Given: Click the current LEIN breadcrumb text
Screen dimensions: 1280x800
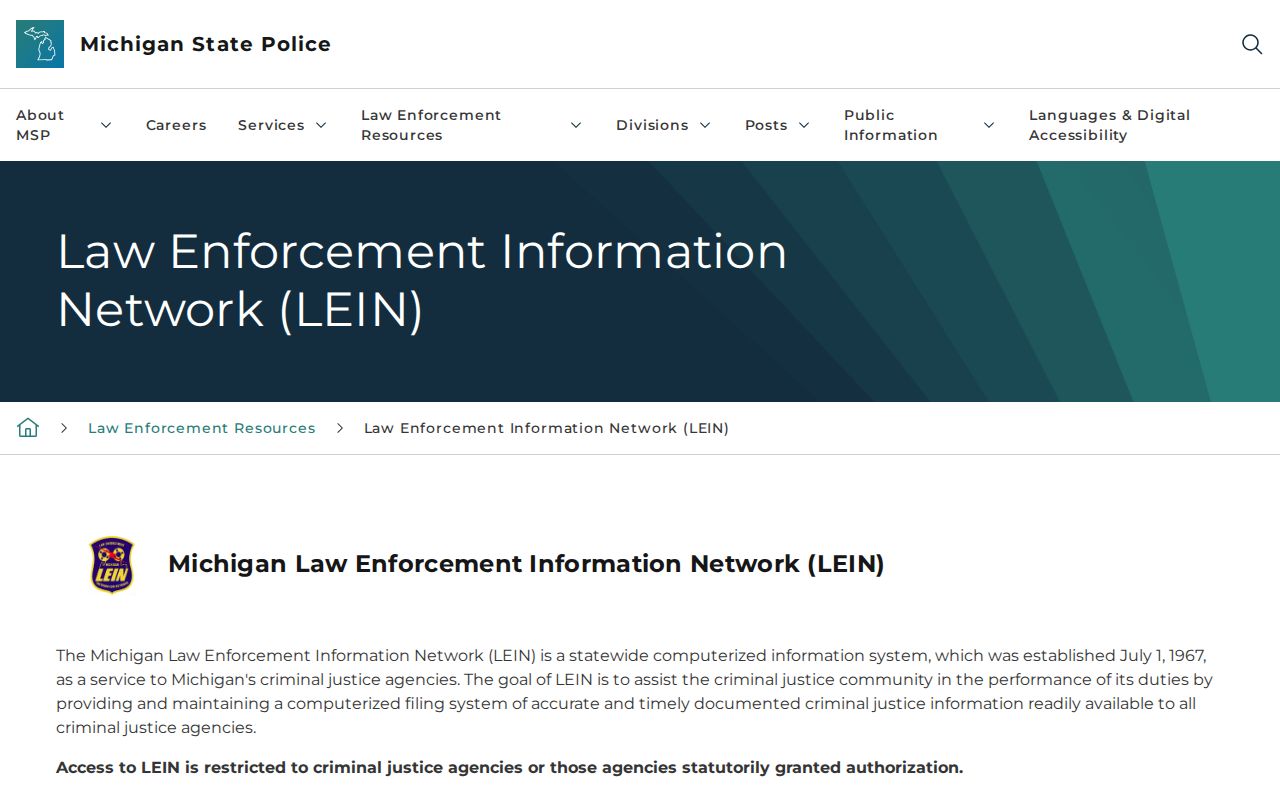Looking at the screenshot, I should (x=547, y=428).
